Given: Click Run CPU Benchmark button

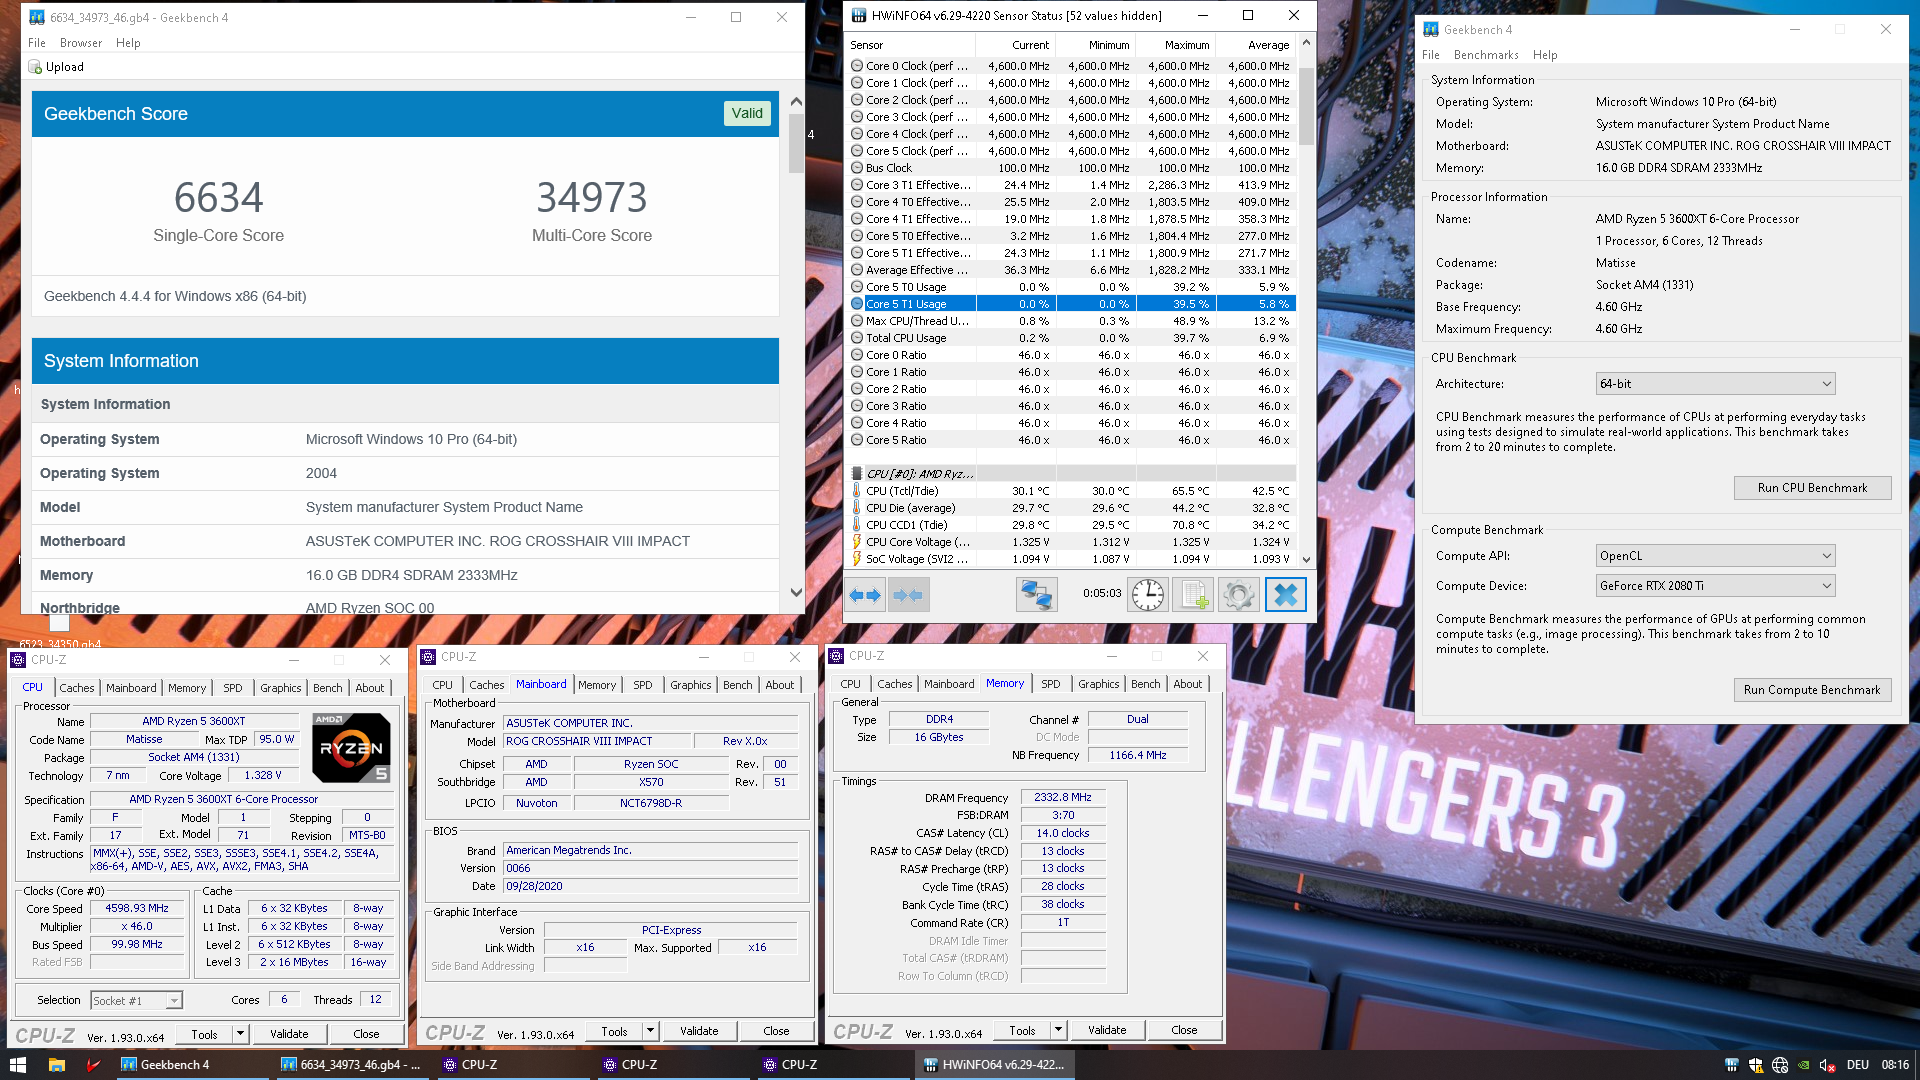Looking at the screenshot, I should tap(1812, 488).
